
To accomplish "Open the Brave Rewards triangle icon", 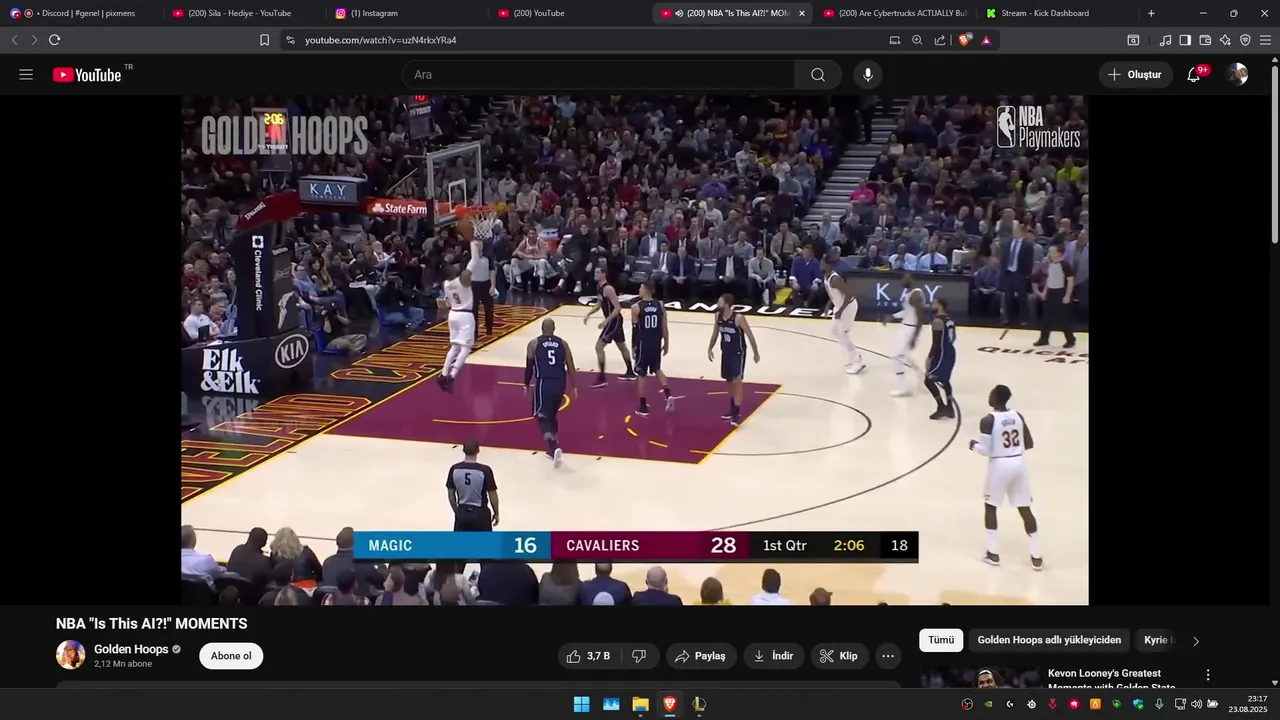I will [986, 40].
